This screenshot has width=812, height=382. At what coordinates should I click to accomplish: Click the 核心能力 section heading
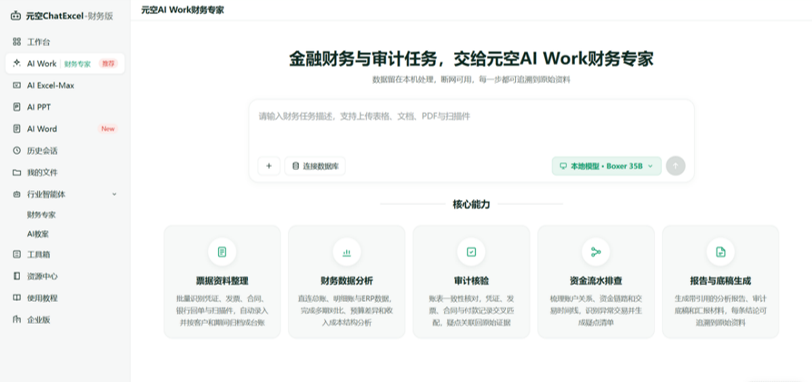point(471,204)
